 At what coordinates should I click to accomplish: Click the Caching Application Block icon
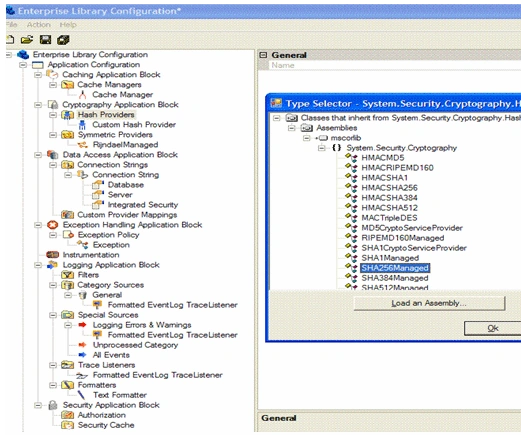(52, 74)
